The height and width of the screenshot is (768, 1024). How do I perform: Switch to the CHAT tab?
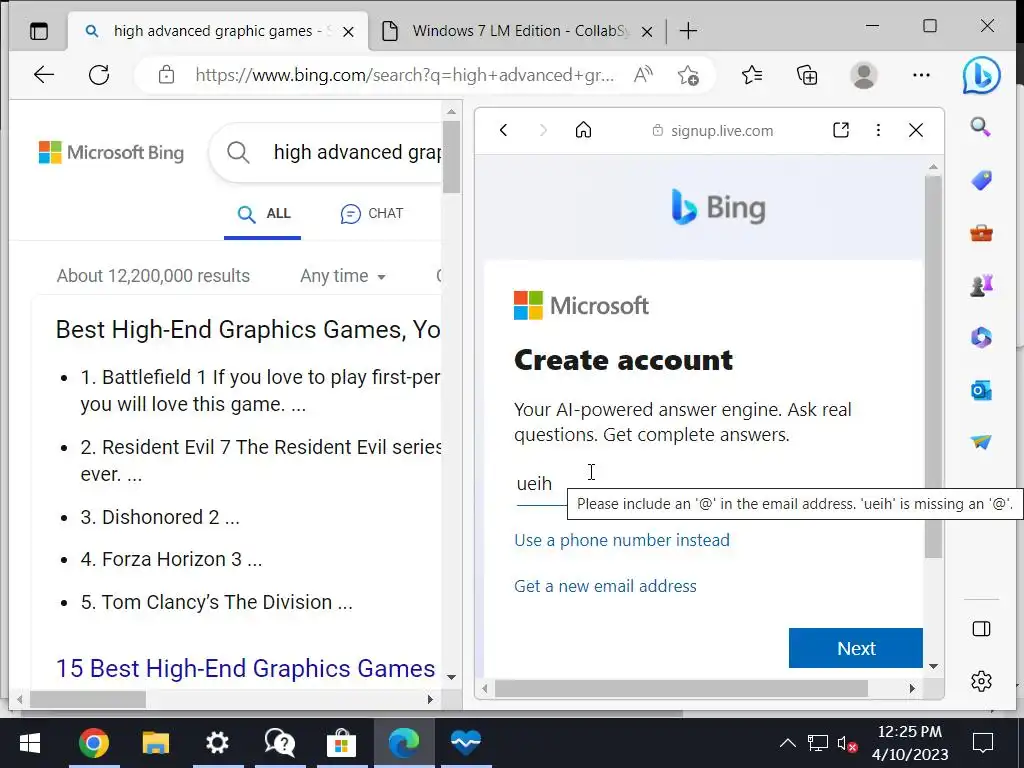372,214
